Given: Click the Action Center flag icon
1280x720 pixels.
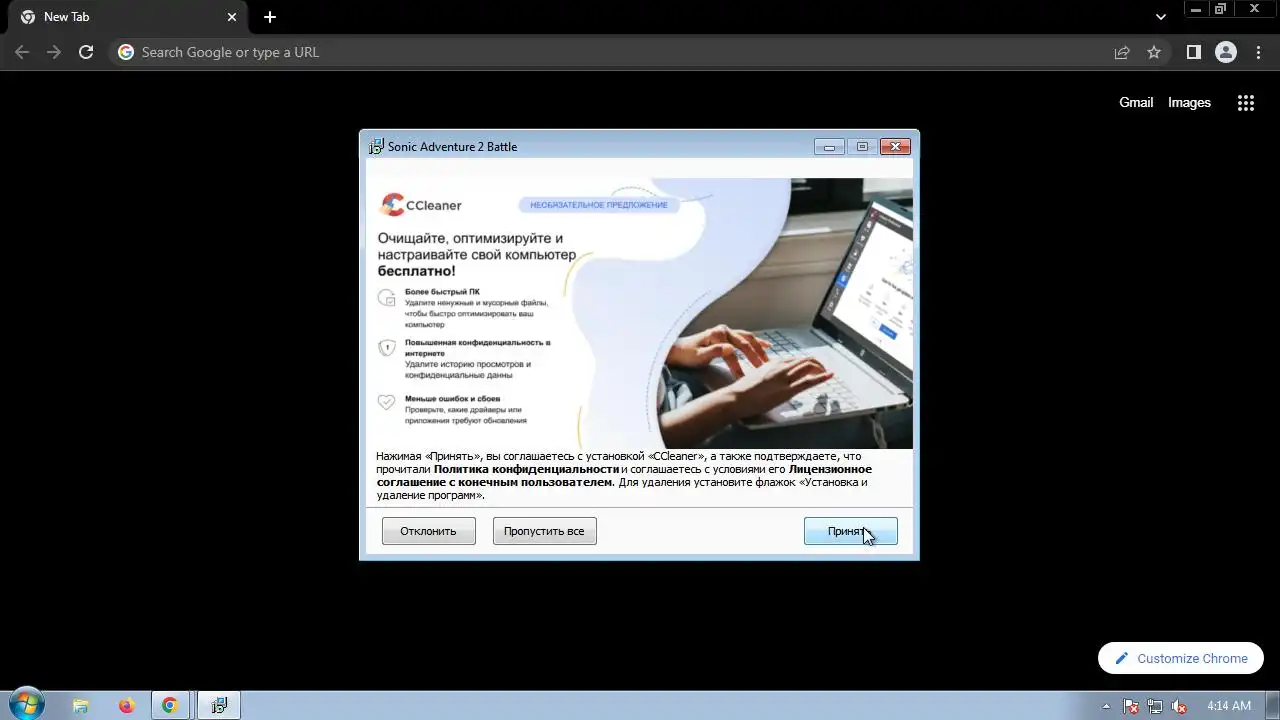Looking at the screenshot, I should tap(1131, 706).
